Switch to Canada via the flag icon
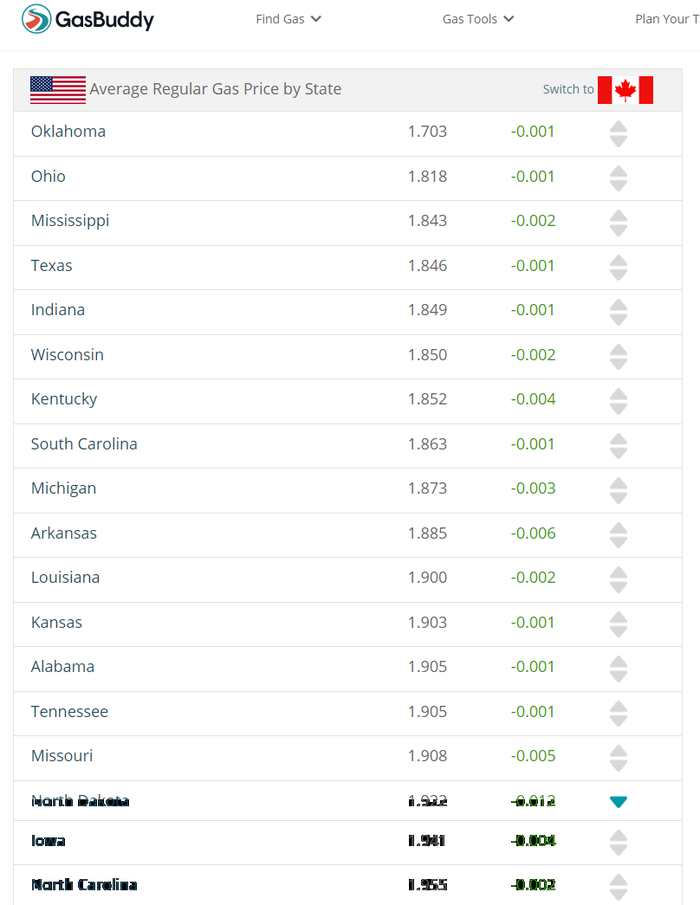The width and height of the screenshot is (700, 905). pyautogui.click(x=625, y=90)
